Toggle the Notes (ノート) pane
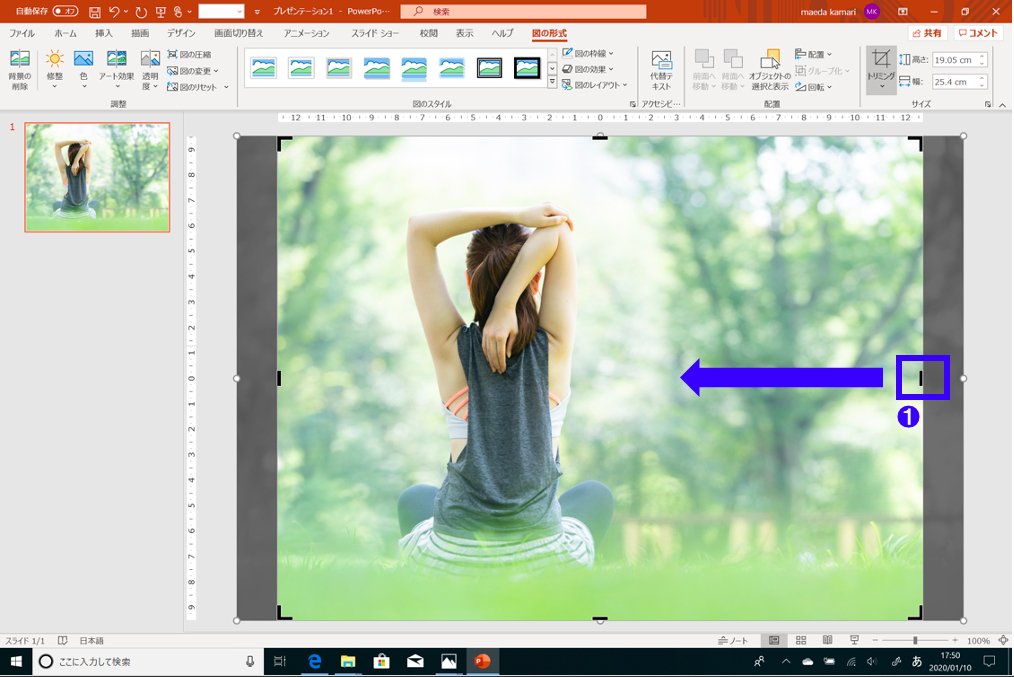 [x=733, y=640]
